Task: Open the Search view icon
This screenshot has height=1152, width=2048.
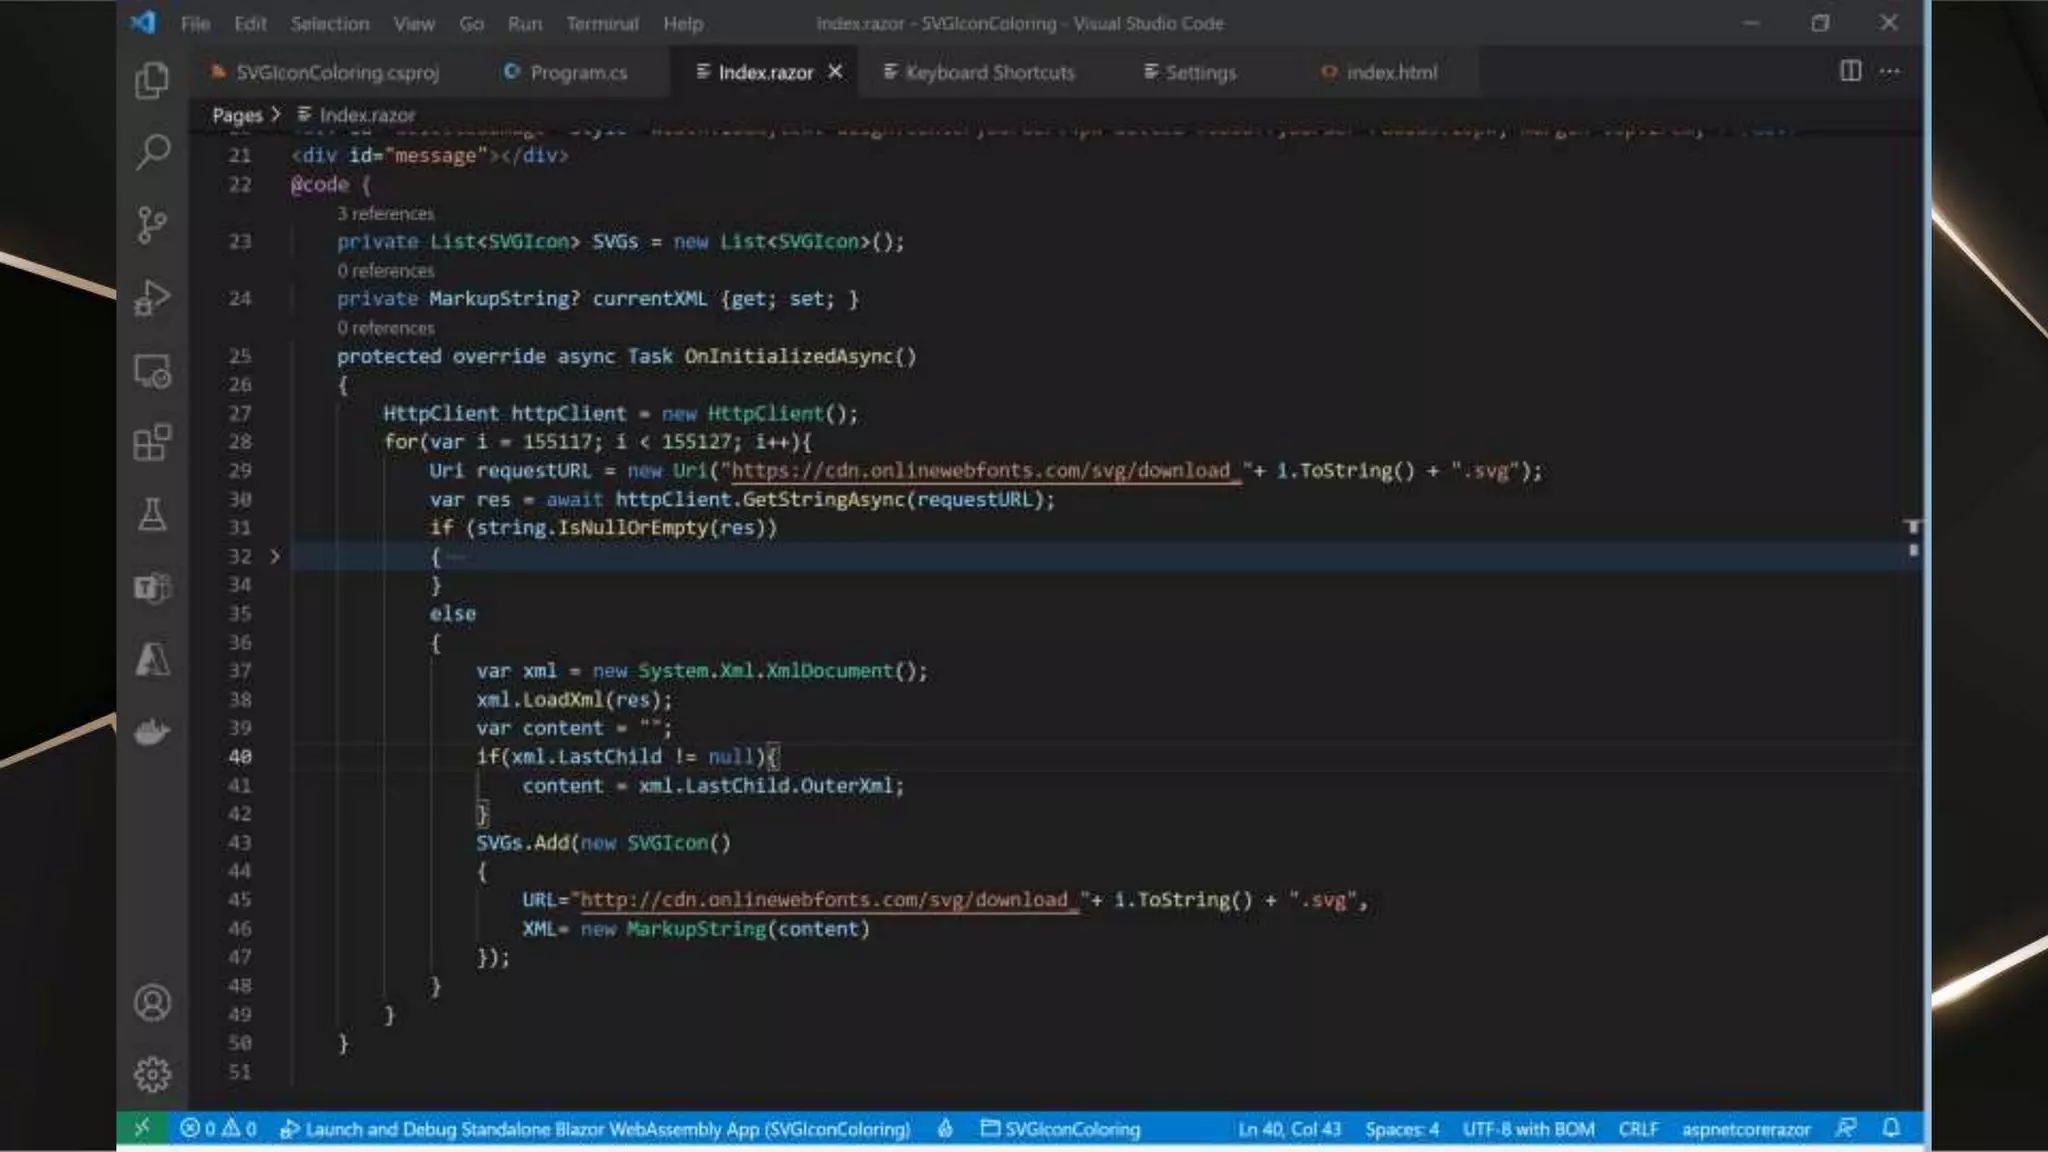Action: [152, 152]
